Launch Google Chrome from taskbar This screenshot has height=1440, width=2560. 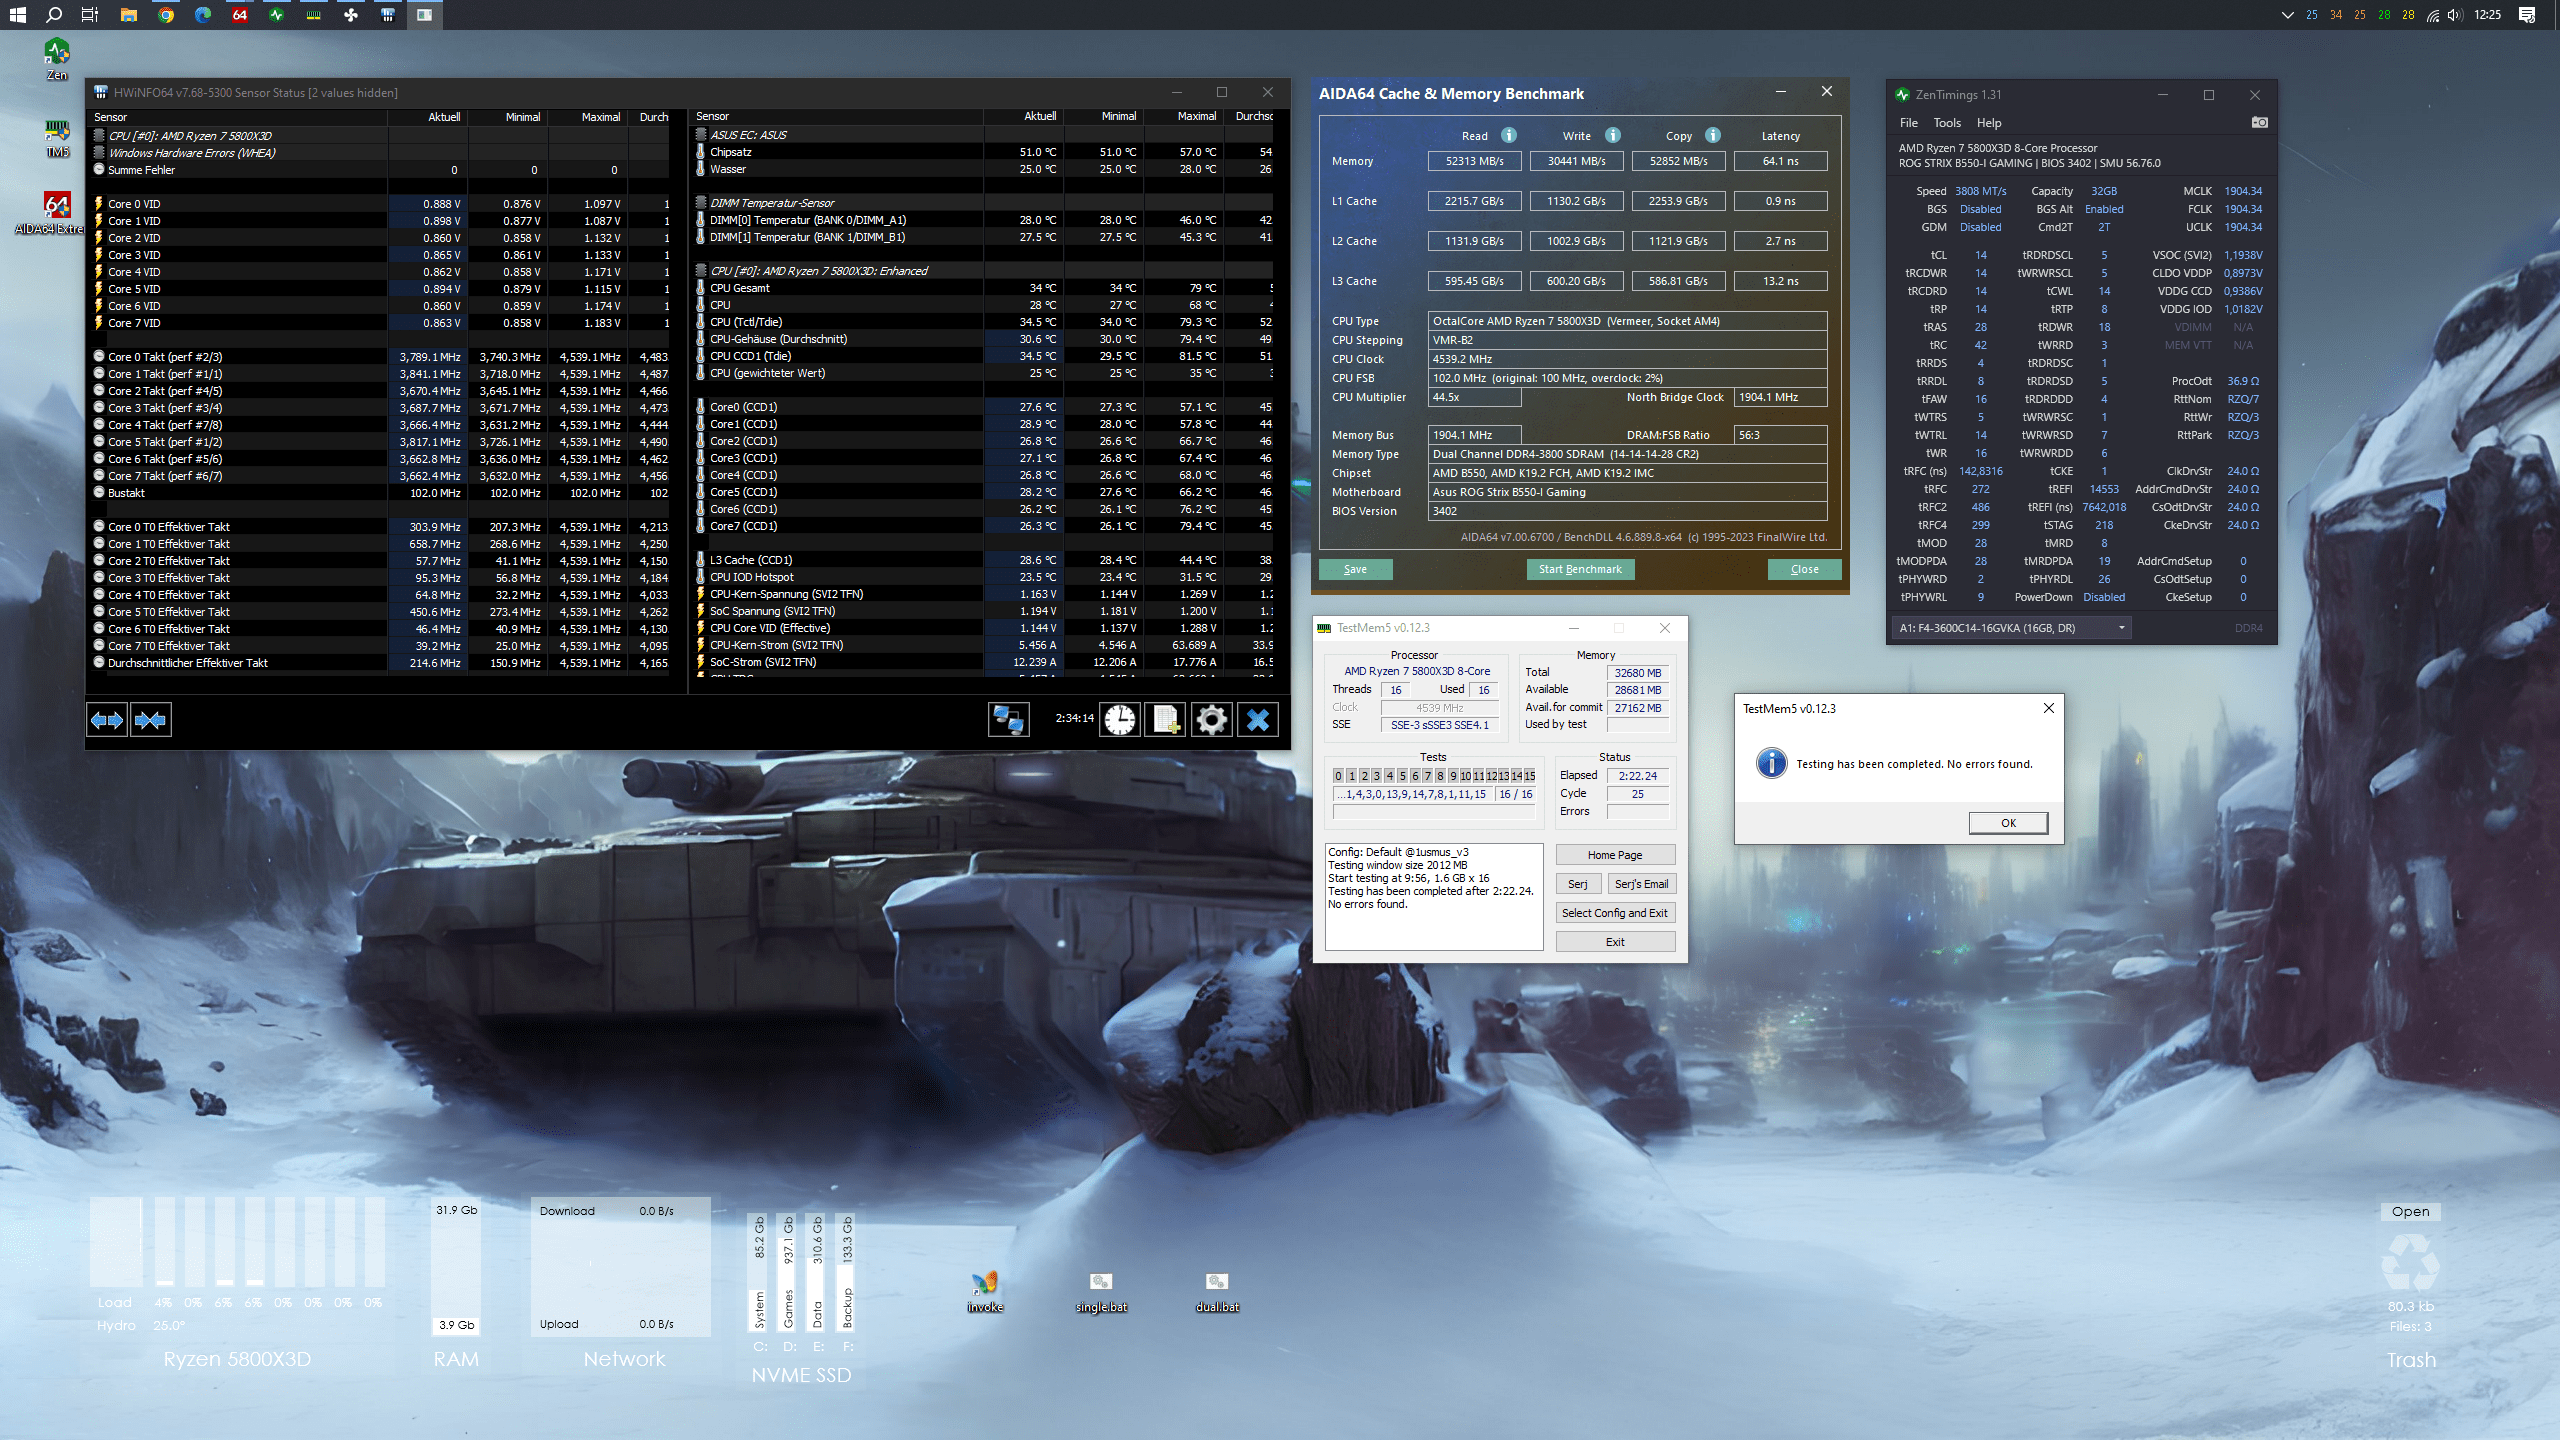pyautogui.click(x=166, y=15)
